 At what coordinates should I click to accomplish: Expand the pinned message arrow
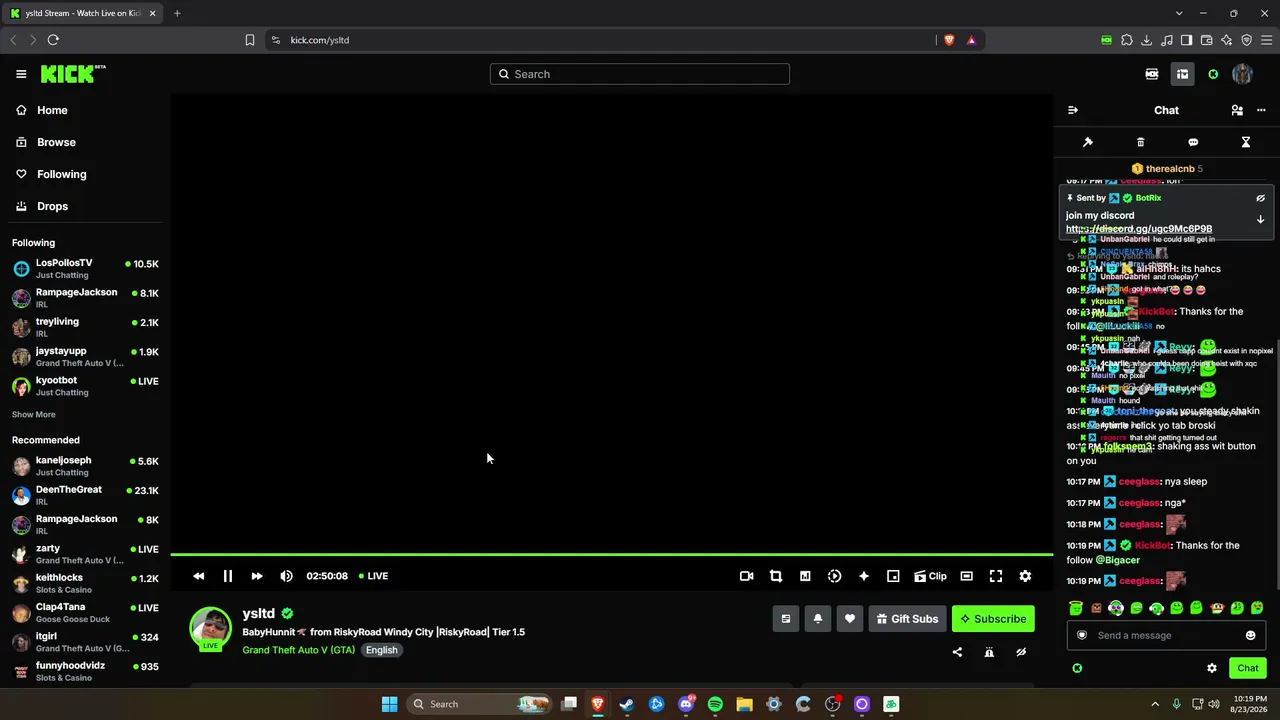[1261, 219]
